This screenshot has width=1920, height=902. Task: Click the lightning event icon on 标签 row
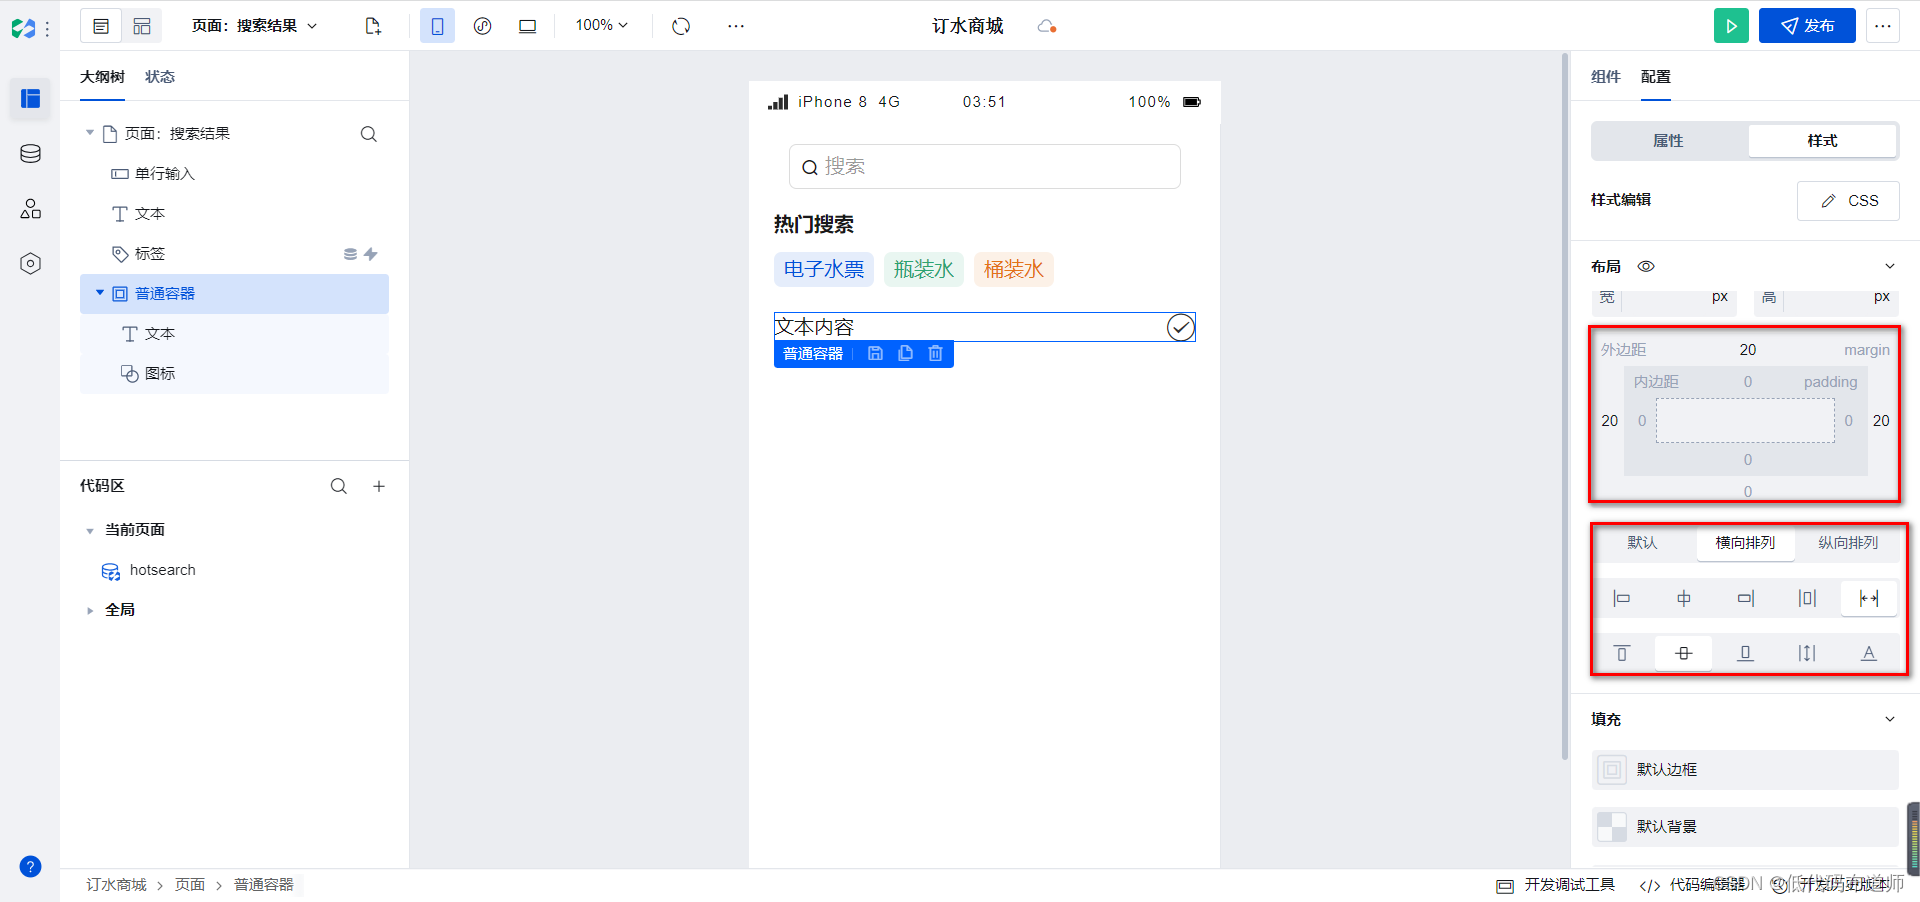tap(371, 254)
